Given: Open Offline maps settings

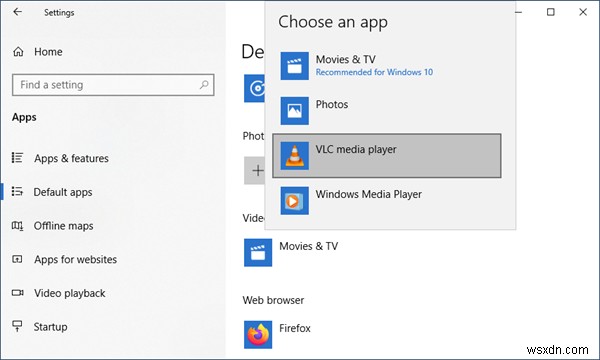Looking at the screenshot, I should [64, 226].
